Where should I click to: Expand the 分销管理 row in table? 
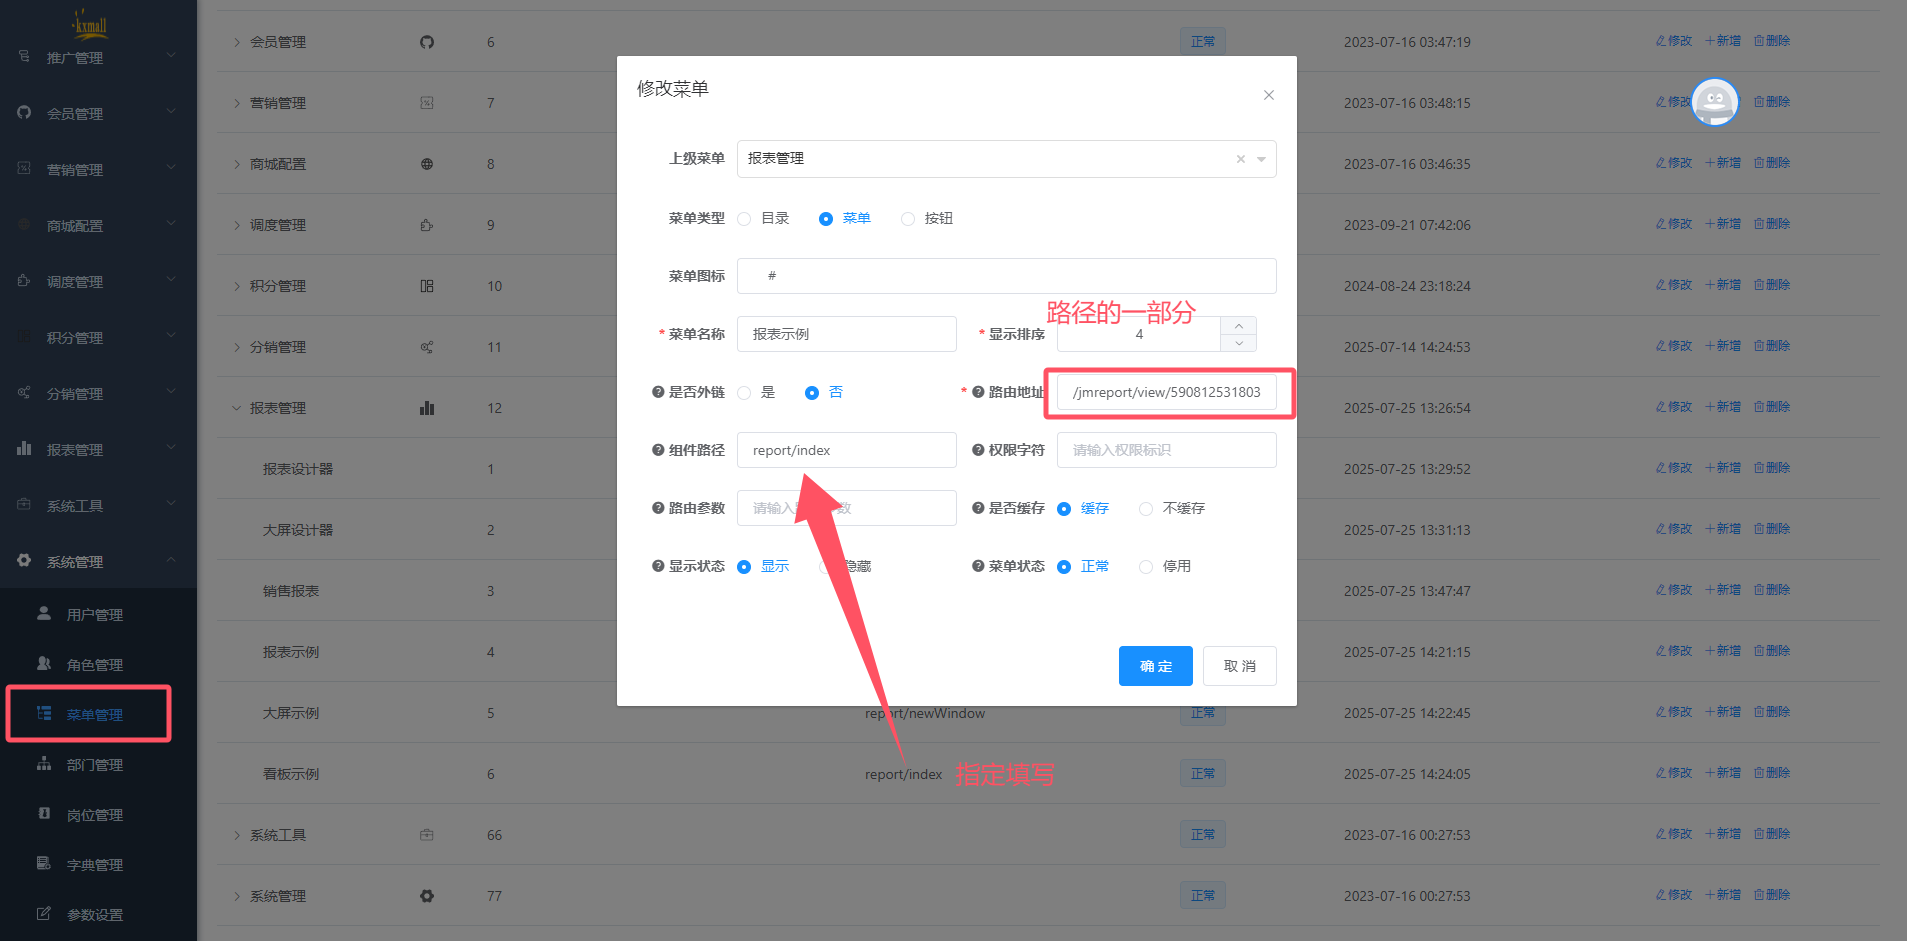pos(237,347)
